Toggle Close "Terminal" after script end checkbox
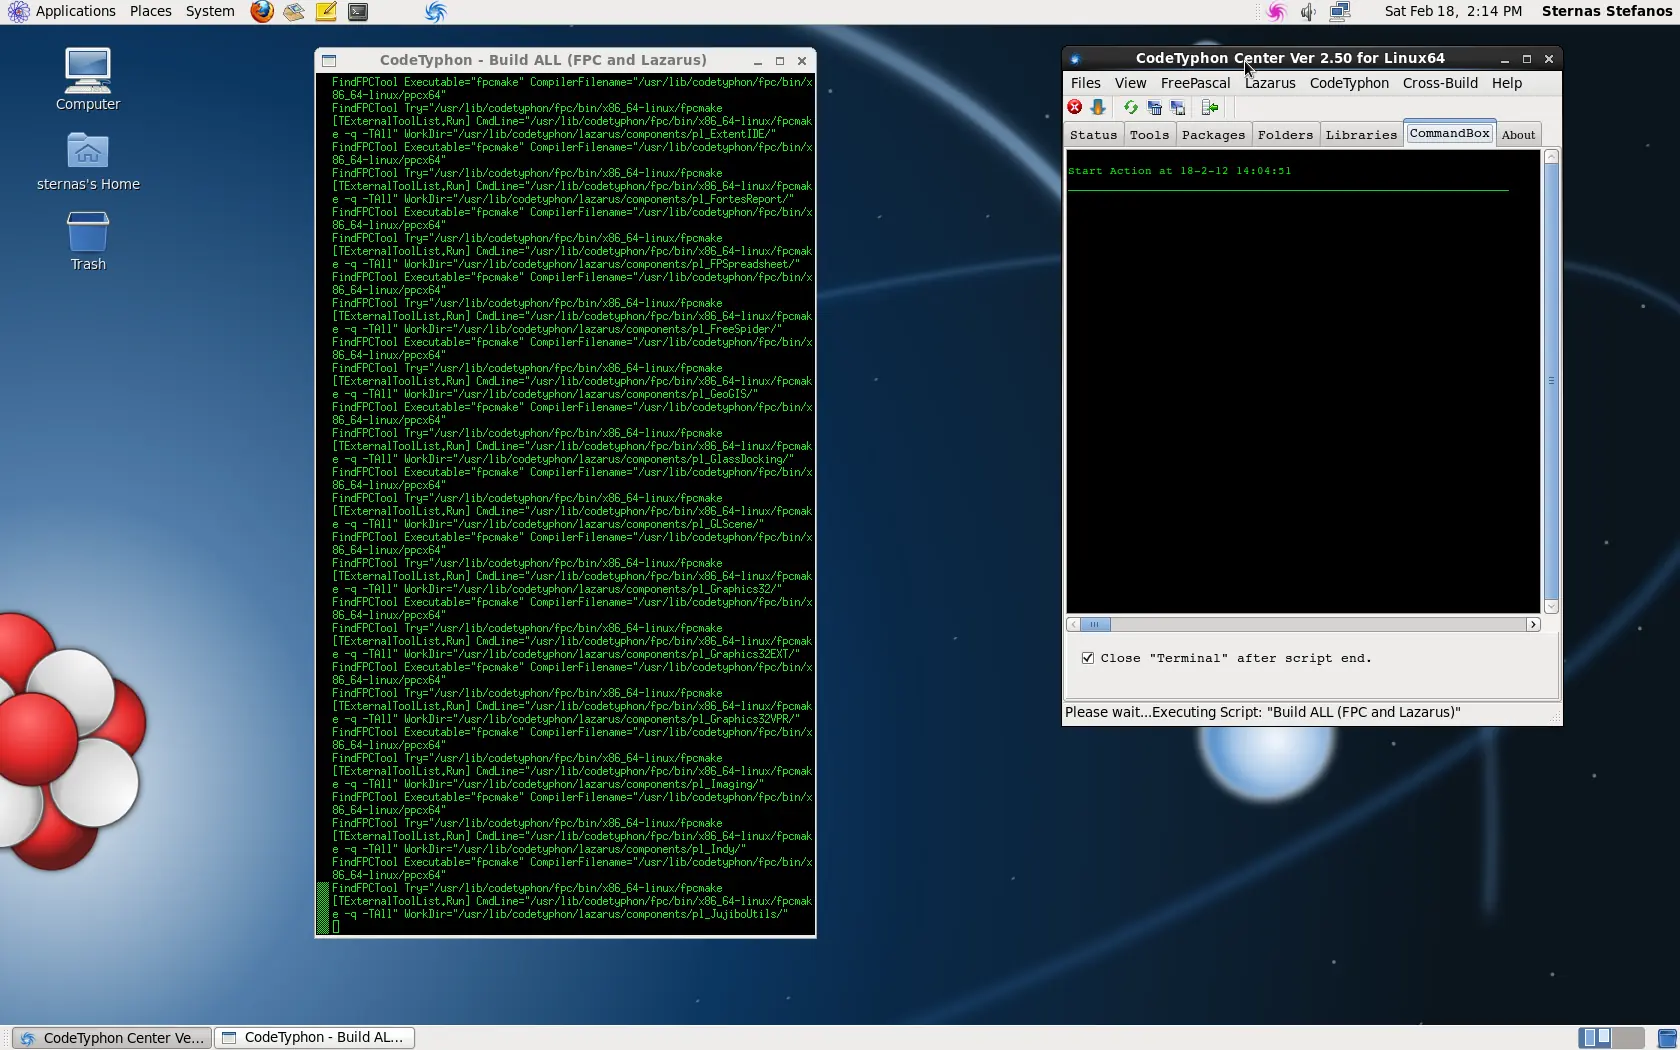This screenshot has width=1680, height=1050. click(1088, 658)
